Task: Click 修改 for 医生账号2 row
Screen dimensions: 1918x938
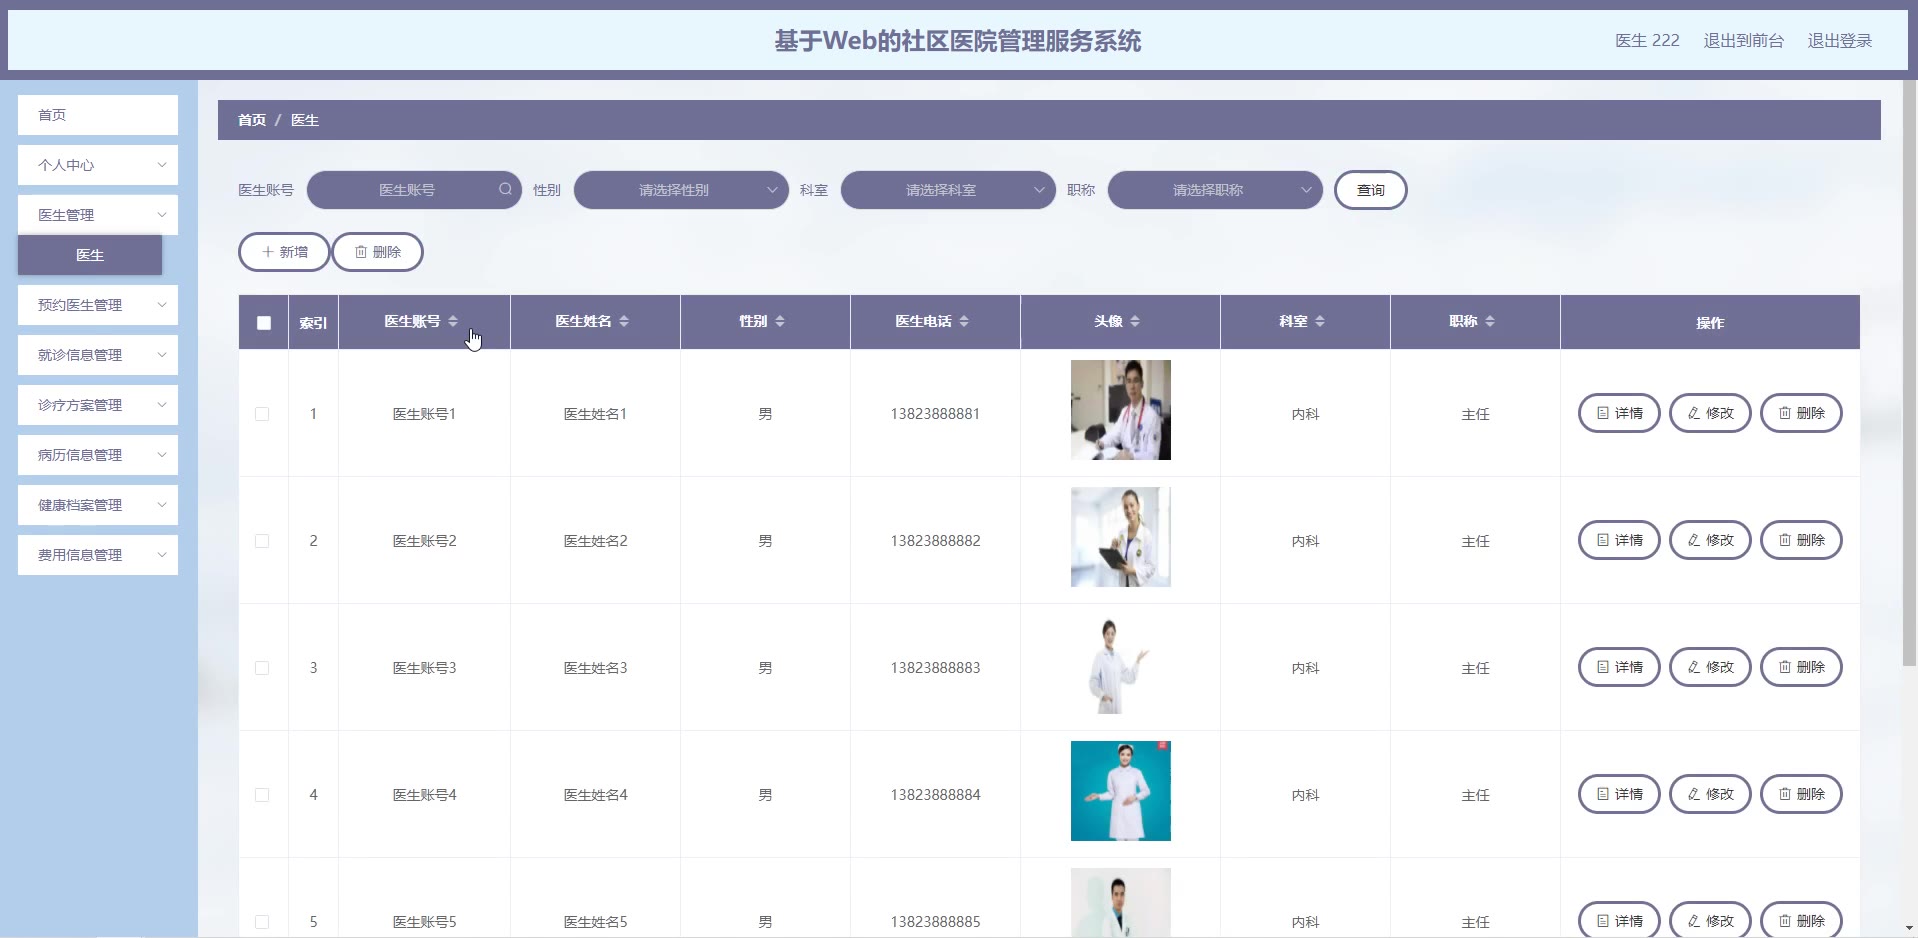Action: (x=1710, y=540)
